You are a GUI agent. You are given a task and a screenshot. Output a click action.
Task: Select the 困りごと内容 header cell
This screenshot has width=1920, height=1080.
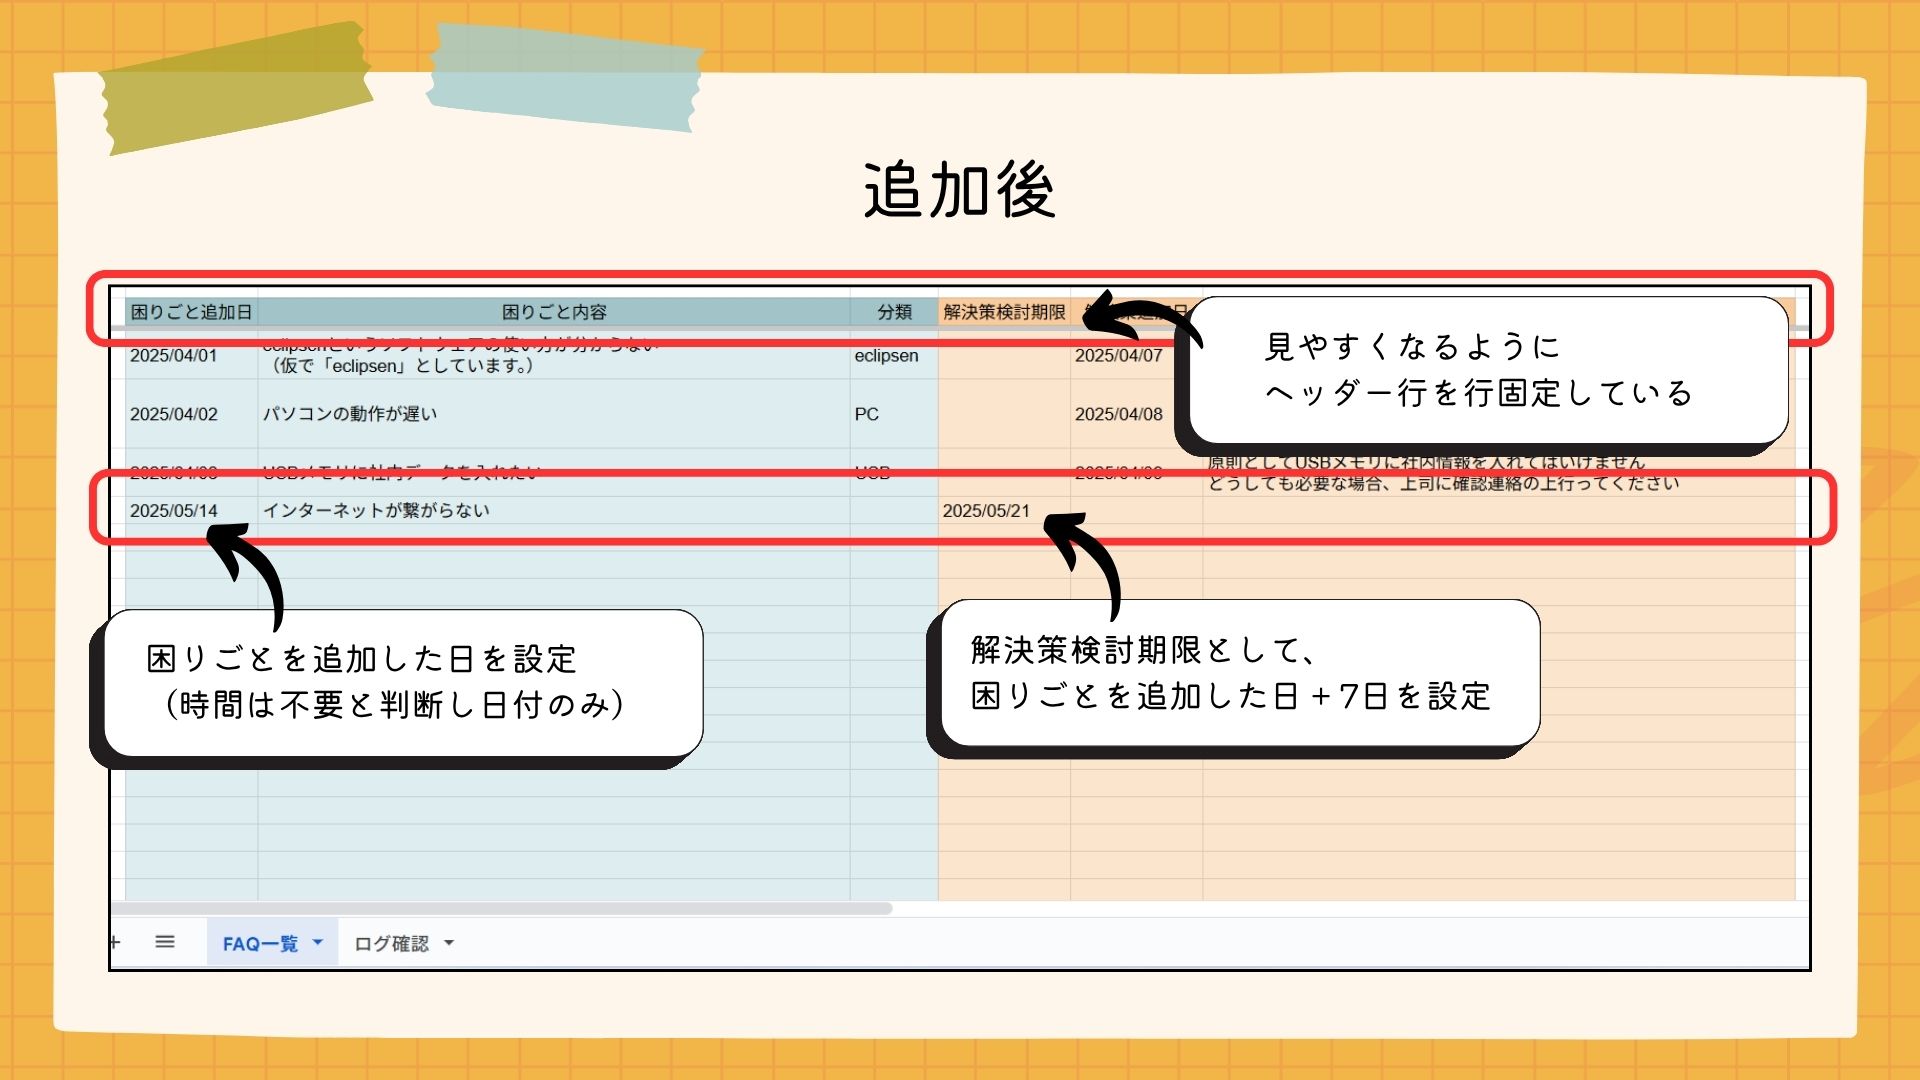(x=554, y=312)
